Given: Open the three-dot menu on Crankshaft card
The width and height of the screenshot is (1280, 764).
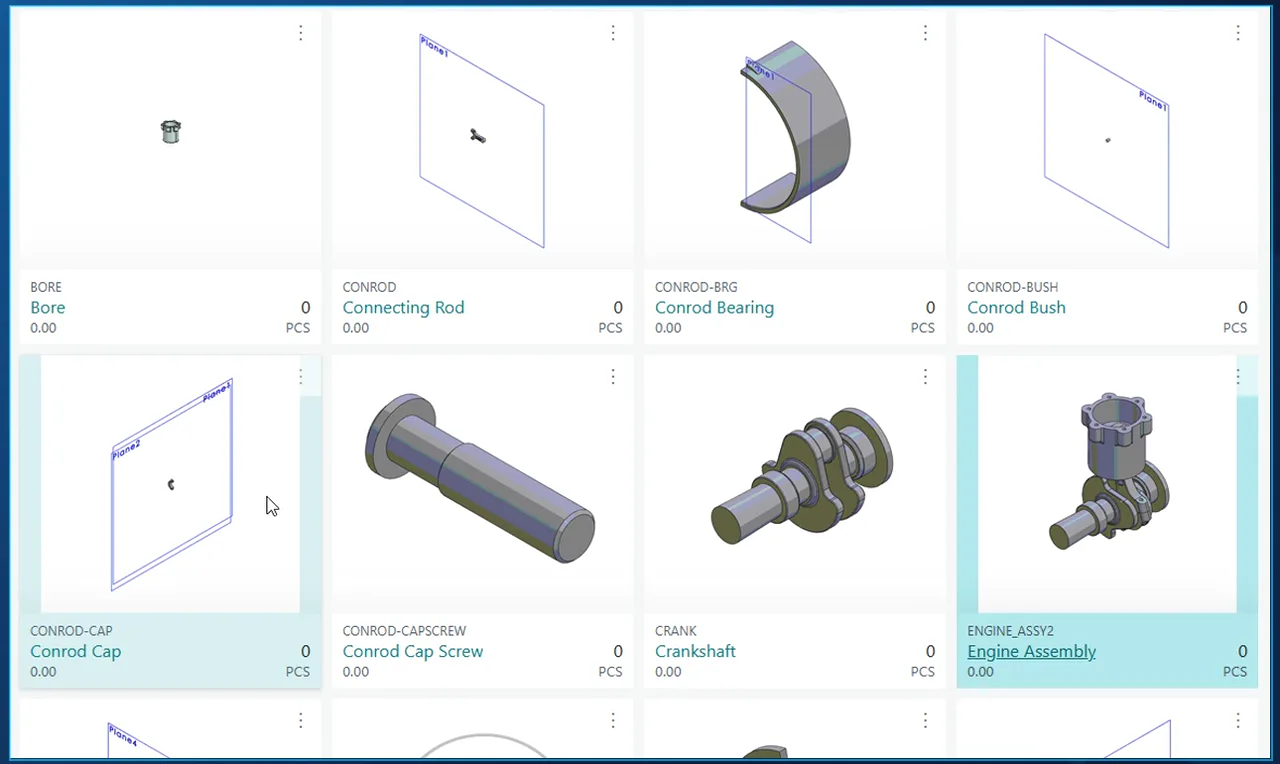Looking at the screenshot, I should pos(925,377).
